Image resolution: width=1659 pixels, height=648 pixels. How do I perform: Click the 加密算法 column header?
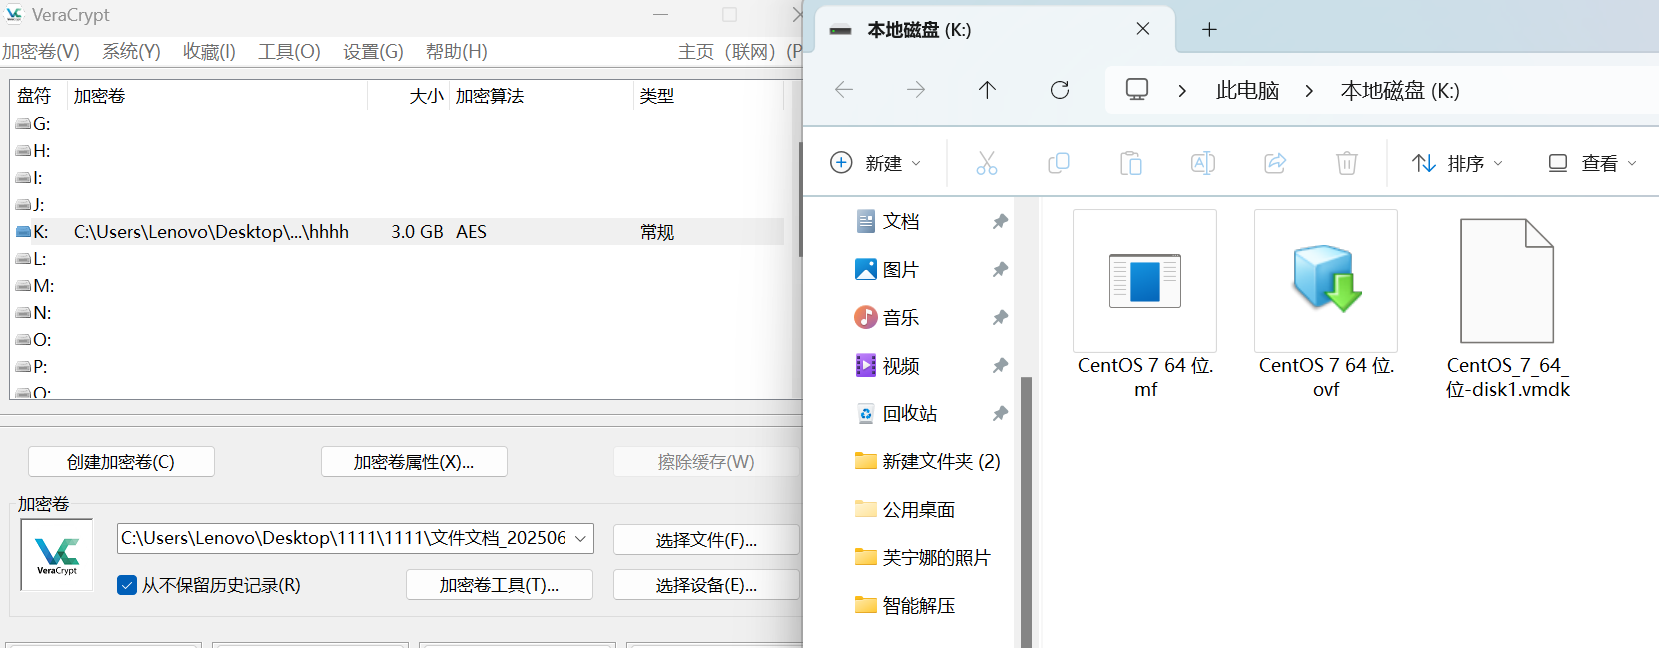541,96
